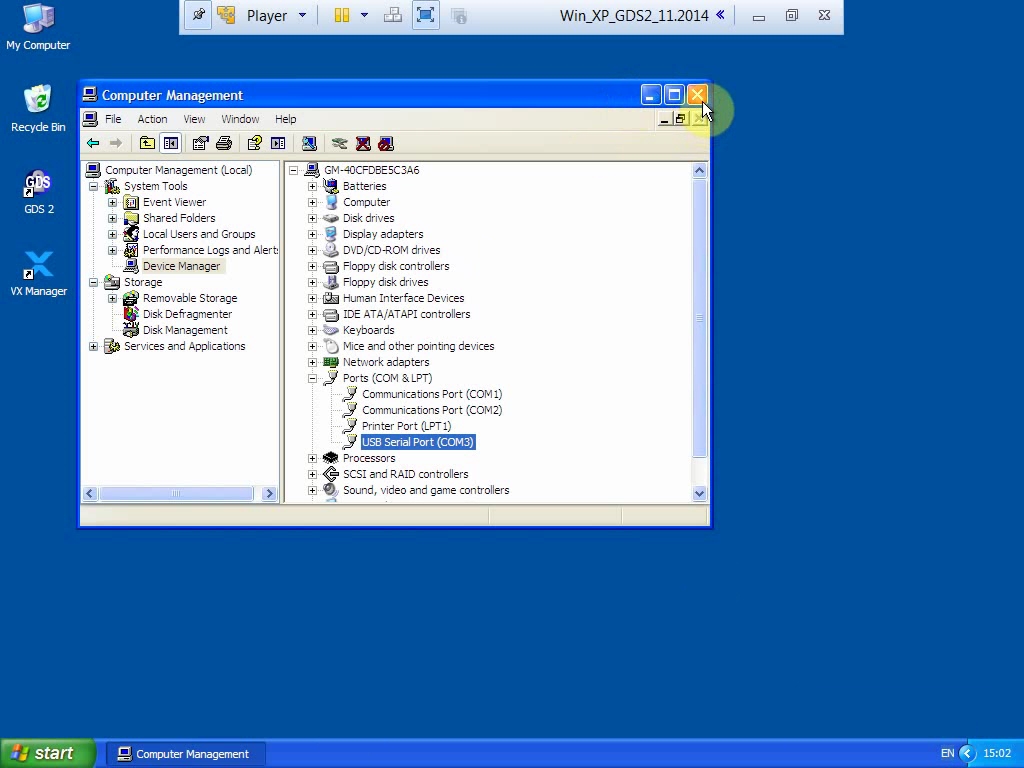Click the Scan for hardware changes icon
Viewport: 1024px width, 768px height.
coord(309,143)
